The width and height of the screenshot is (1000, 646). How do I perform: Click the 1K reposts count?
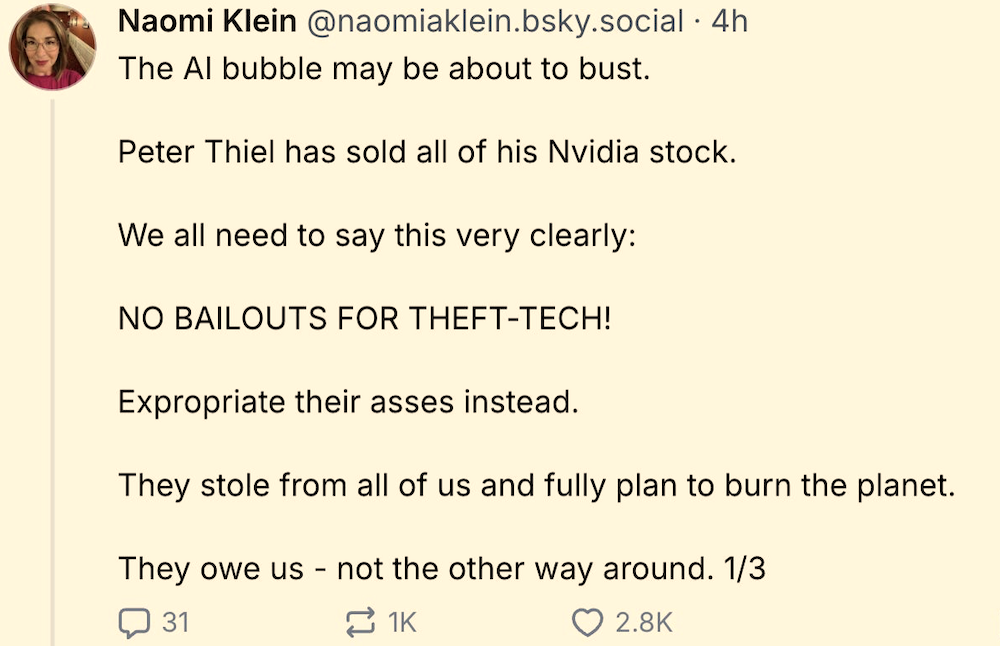401,623
